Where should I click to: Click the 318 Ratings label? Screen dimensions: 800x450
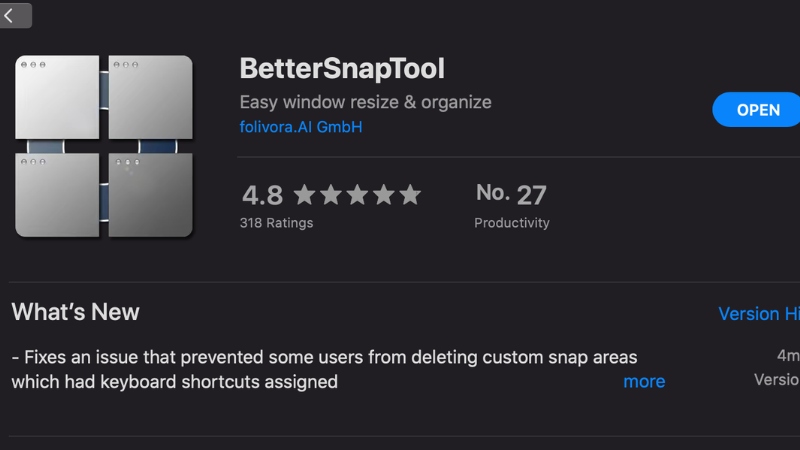[276, 223]
